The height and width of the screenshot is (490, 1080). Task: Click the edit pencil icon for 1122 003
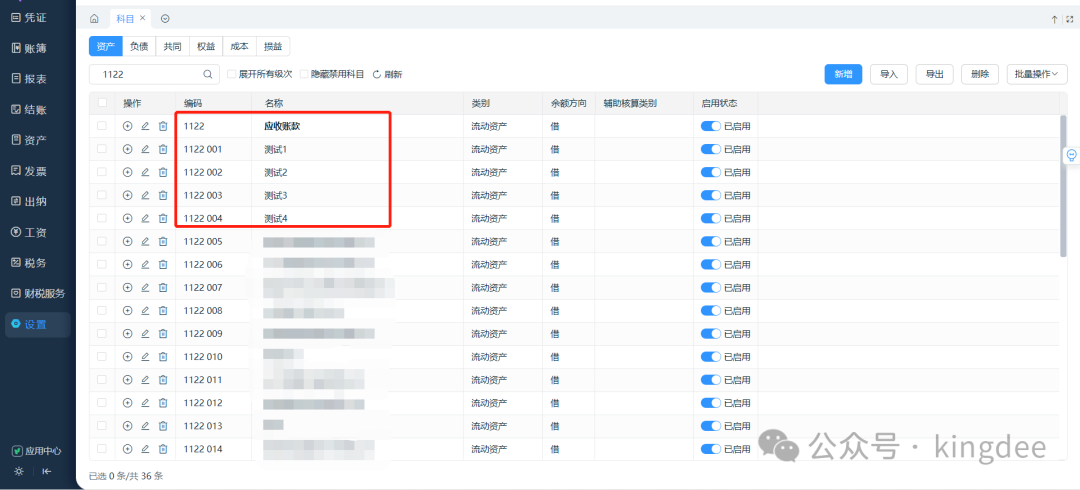pos(145,196)
